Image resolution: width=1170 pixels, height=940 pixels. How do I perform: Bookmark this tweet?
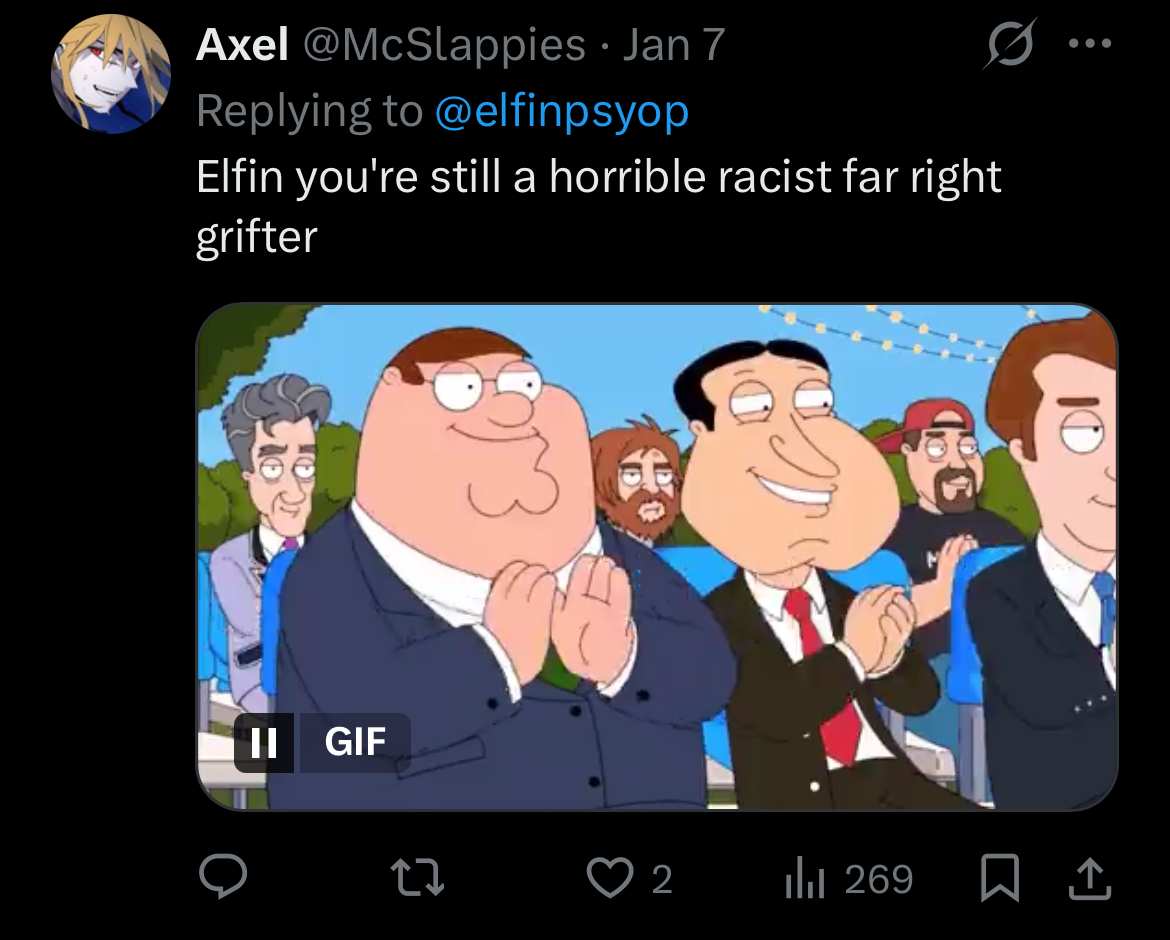click(999, 877)
